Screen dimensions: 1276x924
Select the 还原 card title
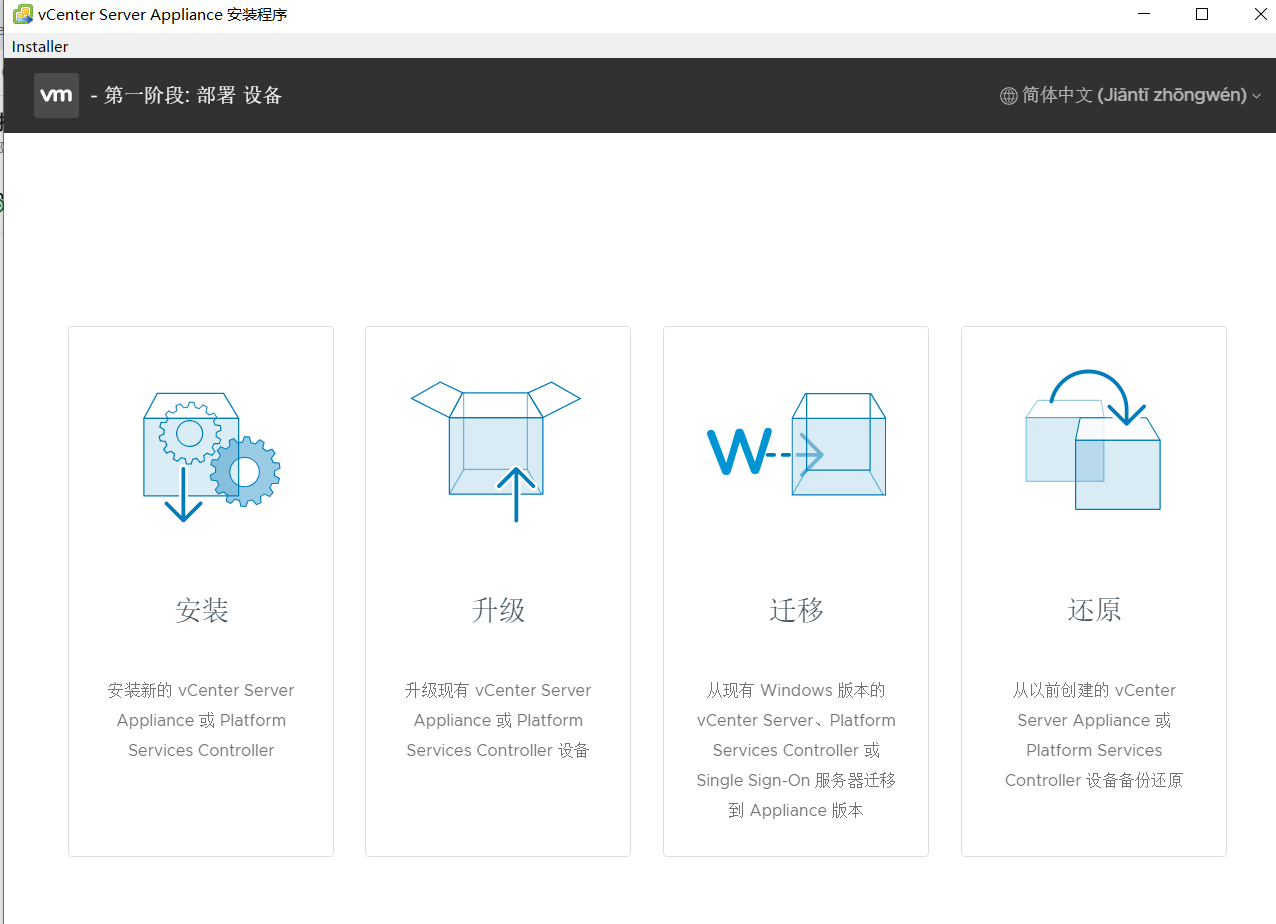[1094, 610]
